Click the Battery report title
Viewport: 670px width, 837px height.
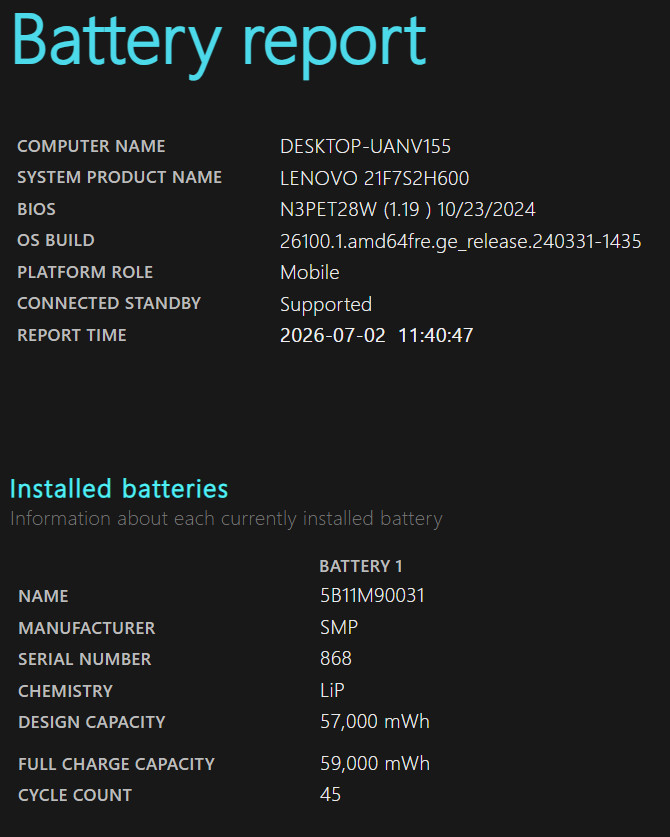pos(219,44)
